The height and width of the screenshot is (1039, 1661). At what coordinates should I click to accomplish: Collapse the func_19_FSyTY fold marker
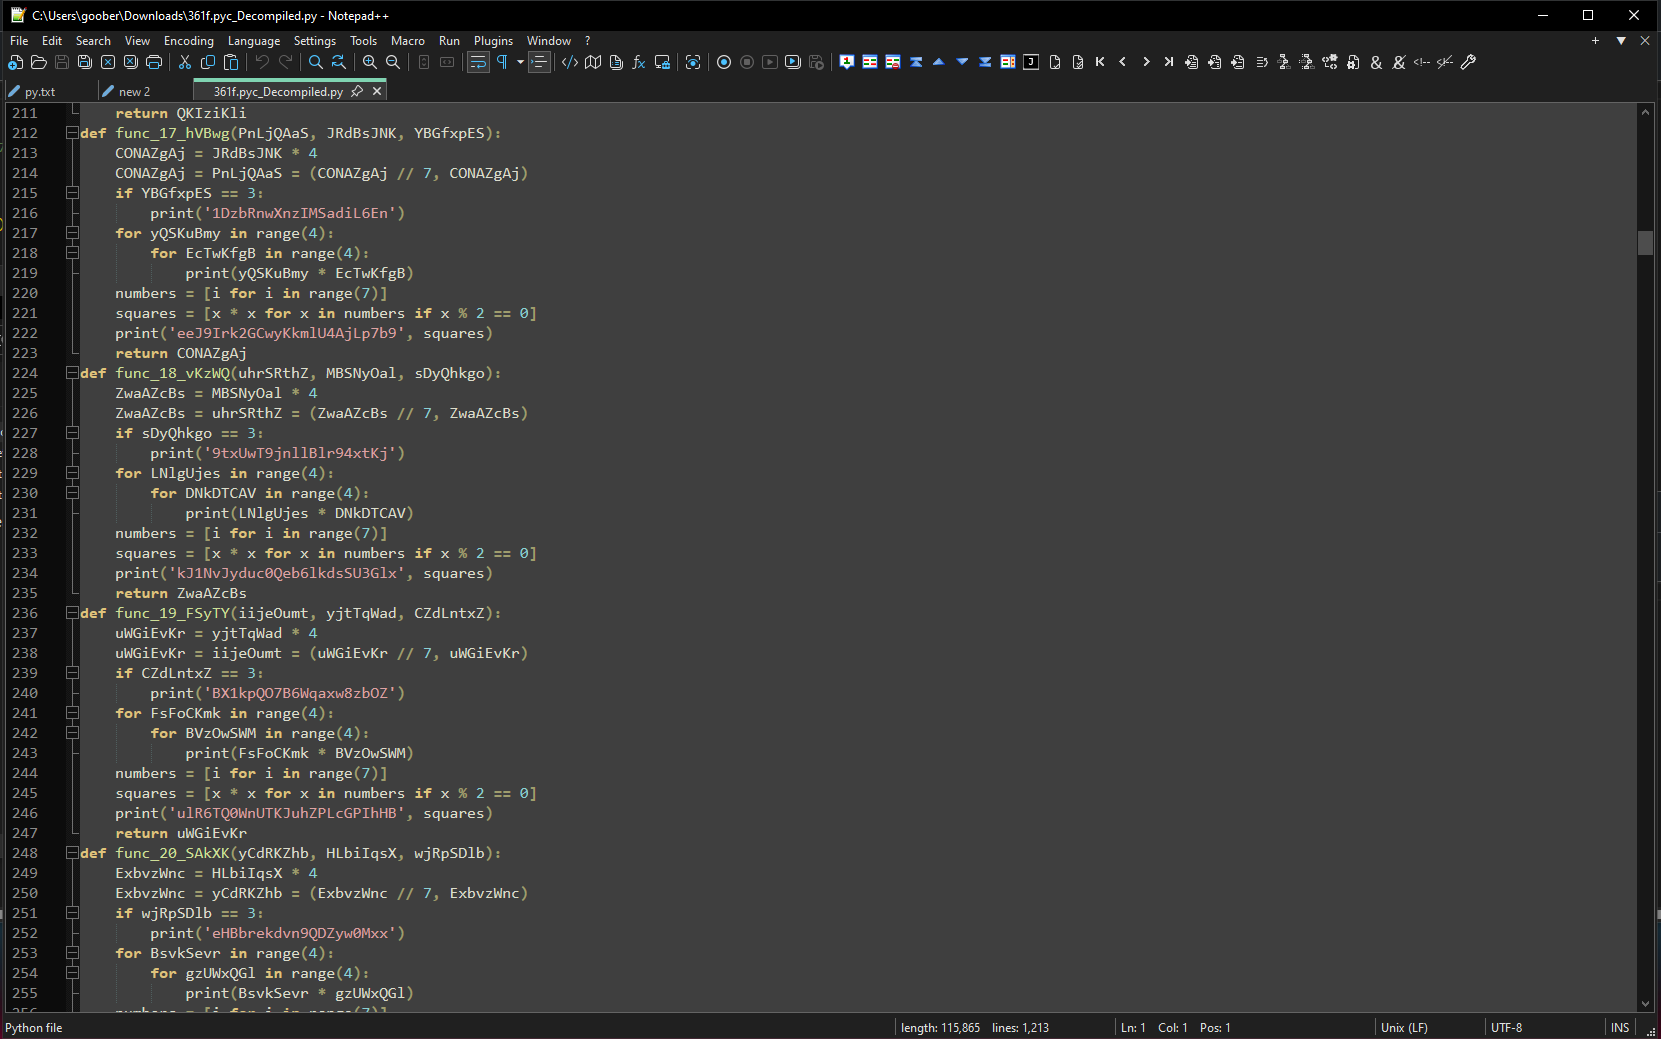pyautogui.click(x=72, y=613)
